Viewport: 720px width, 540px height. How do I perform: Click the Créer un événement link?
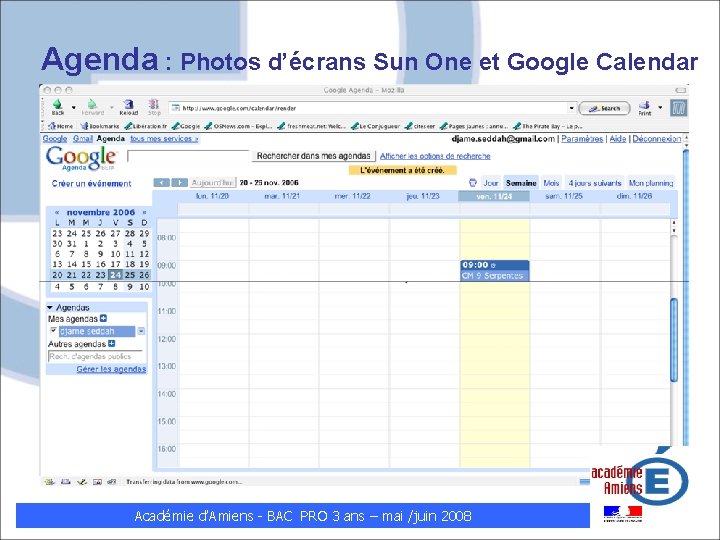[91, 184]
